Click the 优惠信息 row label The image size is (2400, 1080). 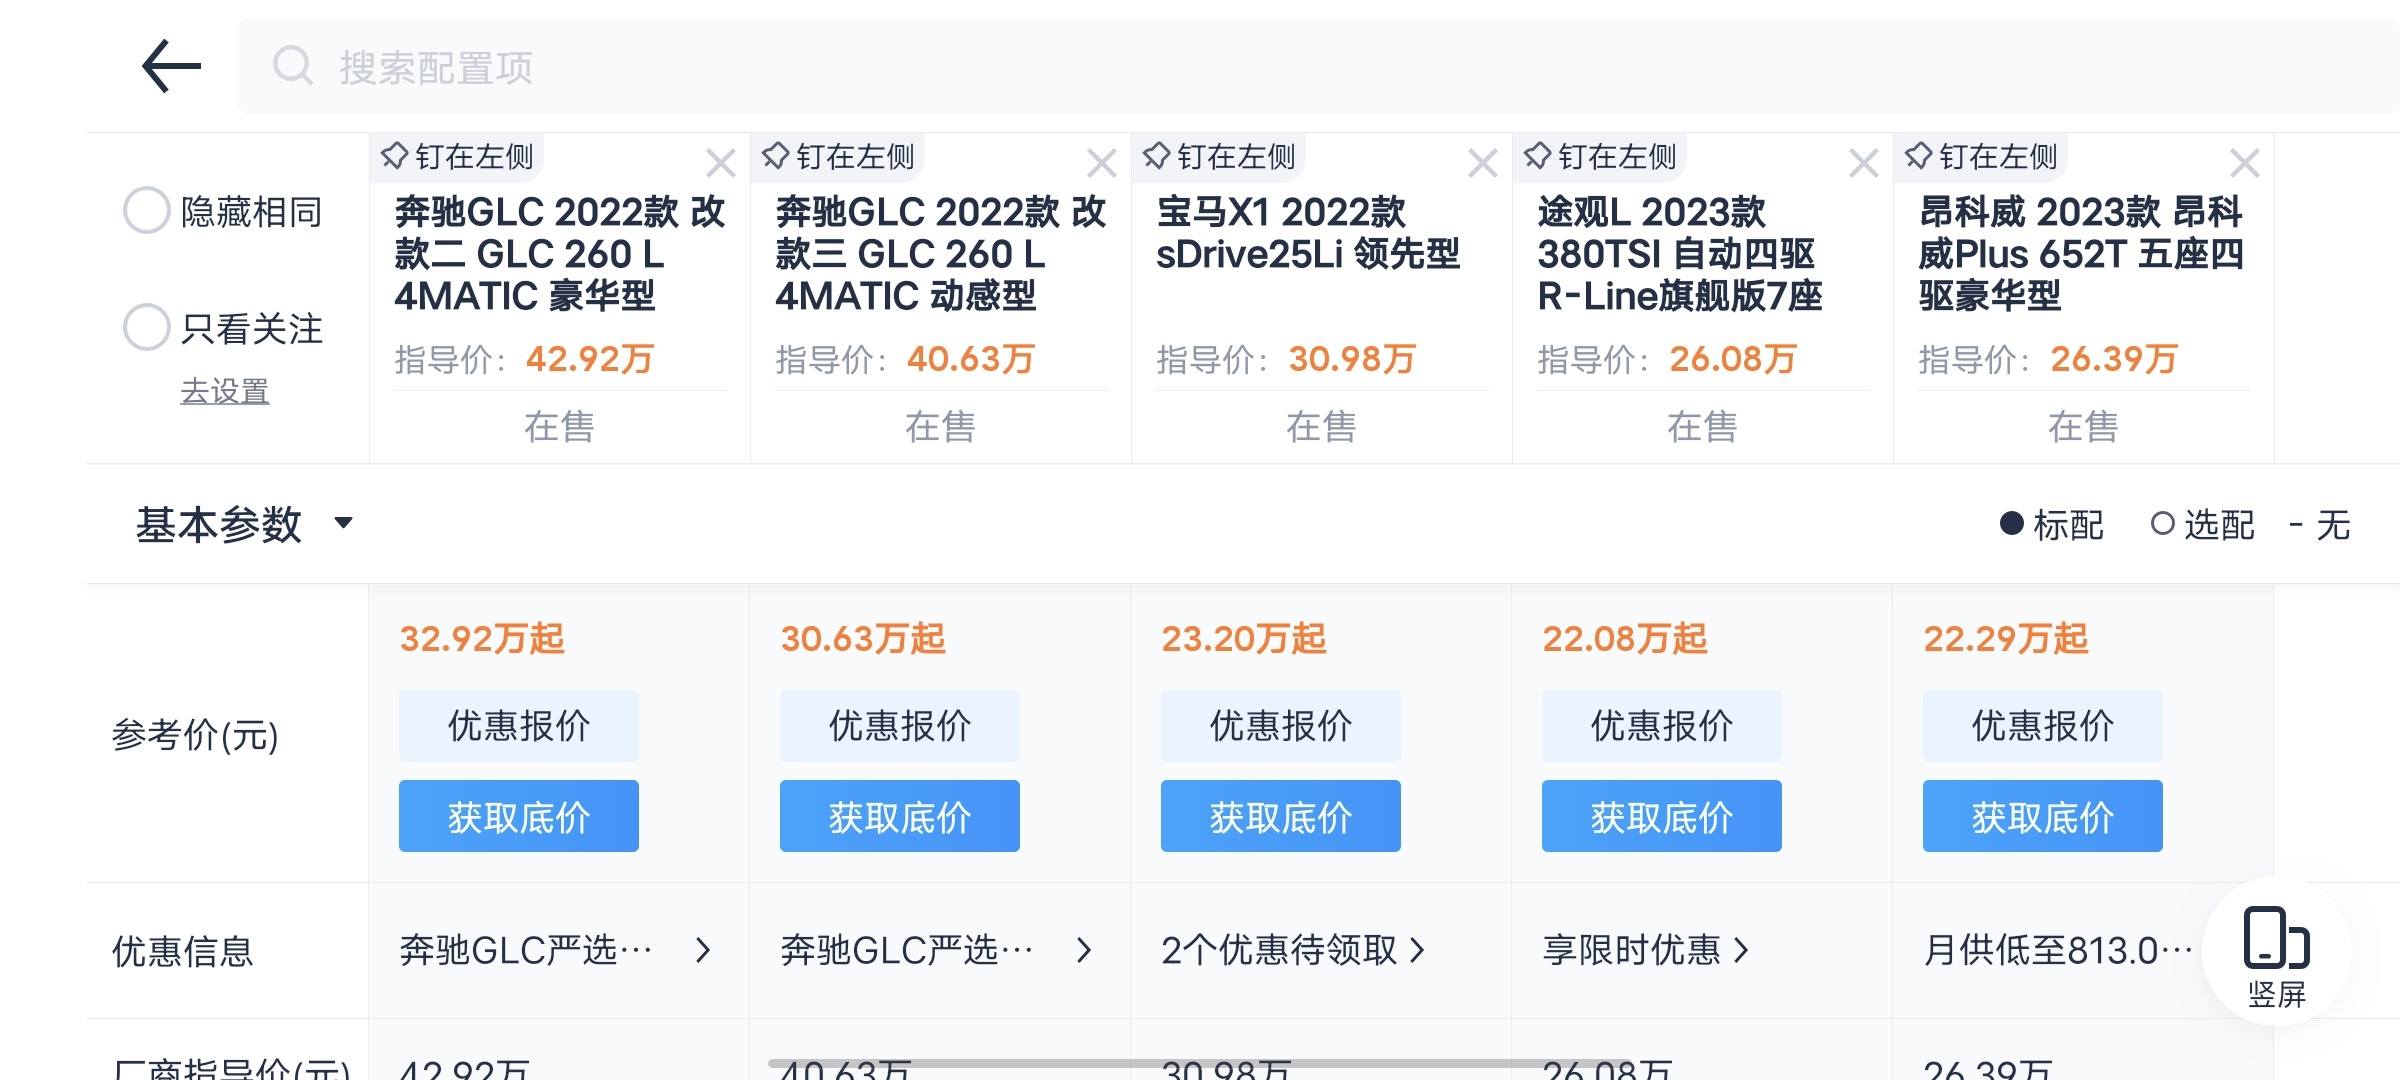[x=183, y=951]
